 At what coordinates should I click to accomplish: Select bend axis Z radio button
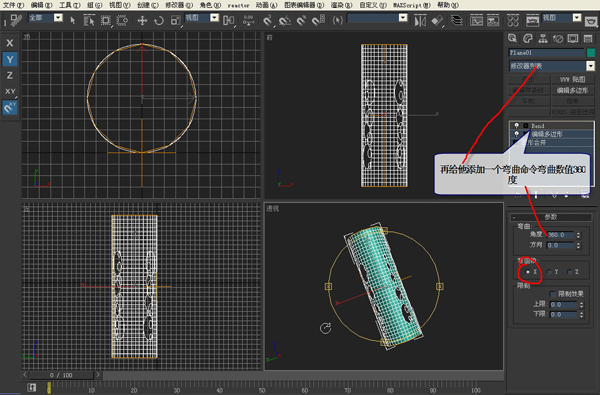tap(570, 272)
